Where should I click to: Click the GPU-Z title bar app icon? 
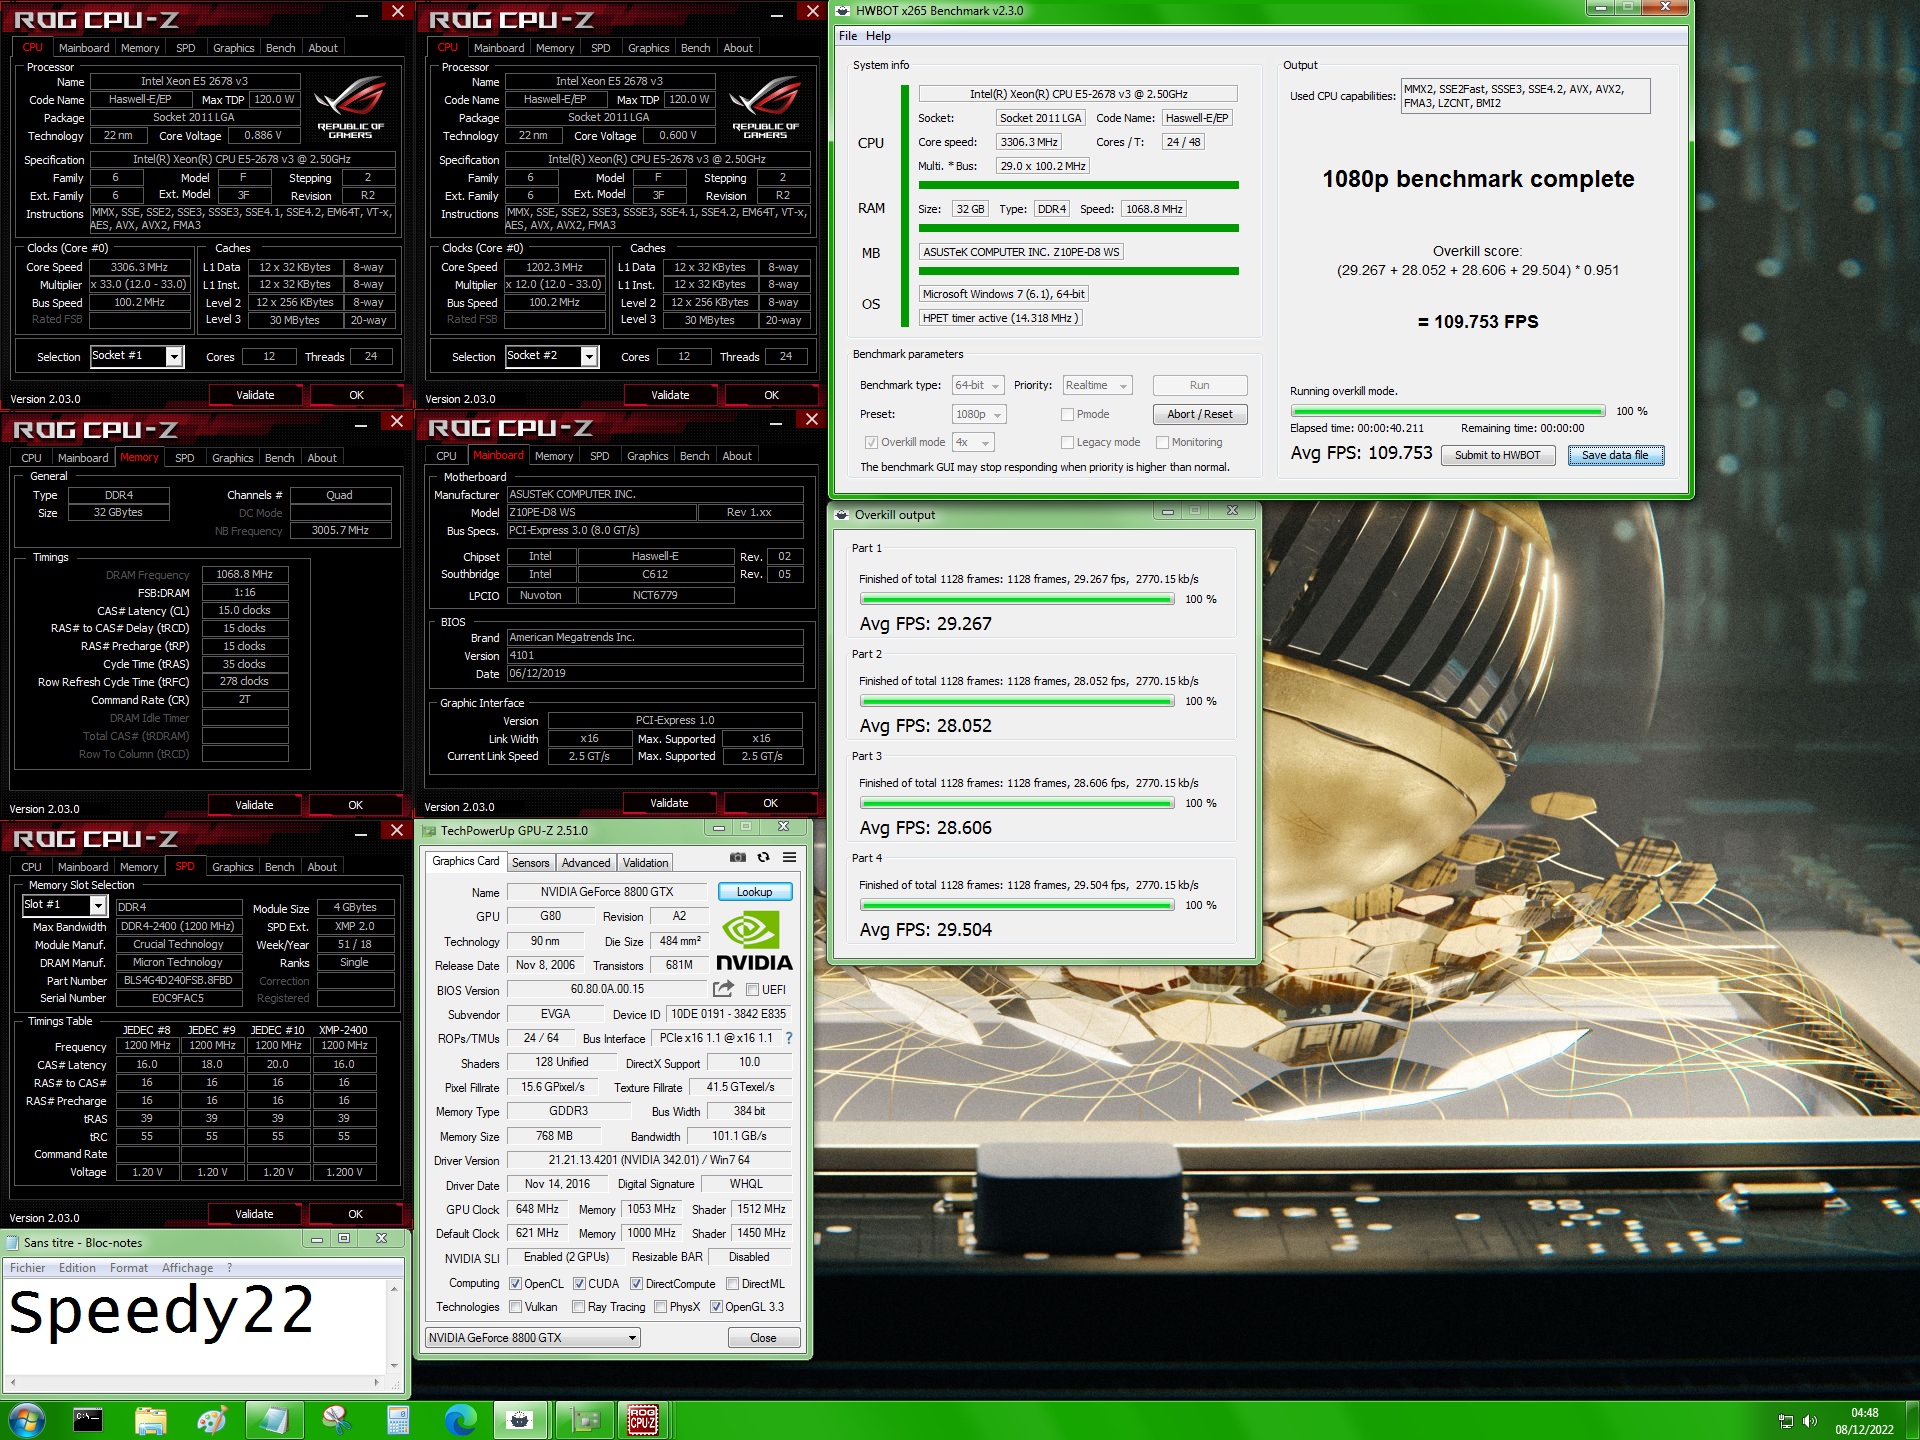click(430, 830)
